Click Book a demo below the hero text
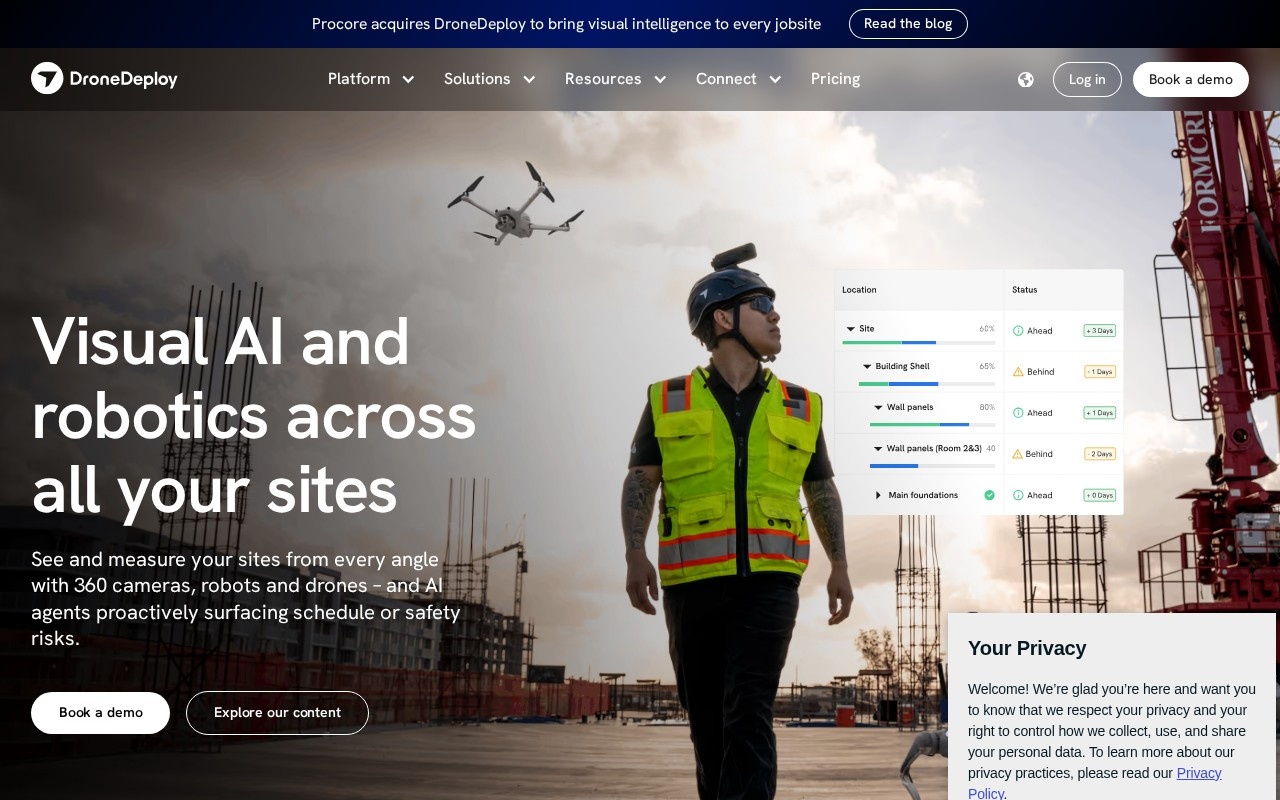The width and height of the screenshot is (1280, 800). click(x=100, y=713)
